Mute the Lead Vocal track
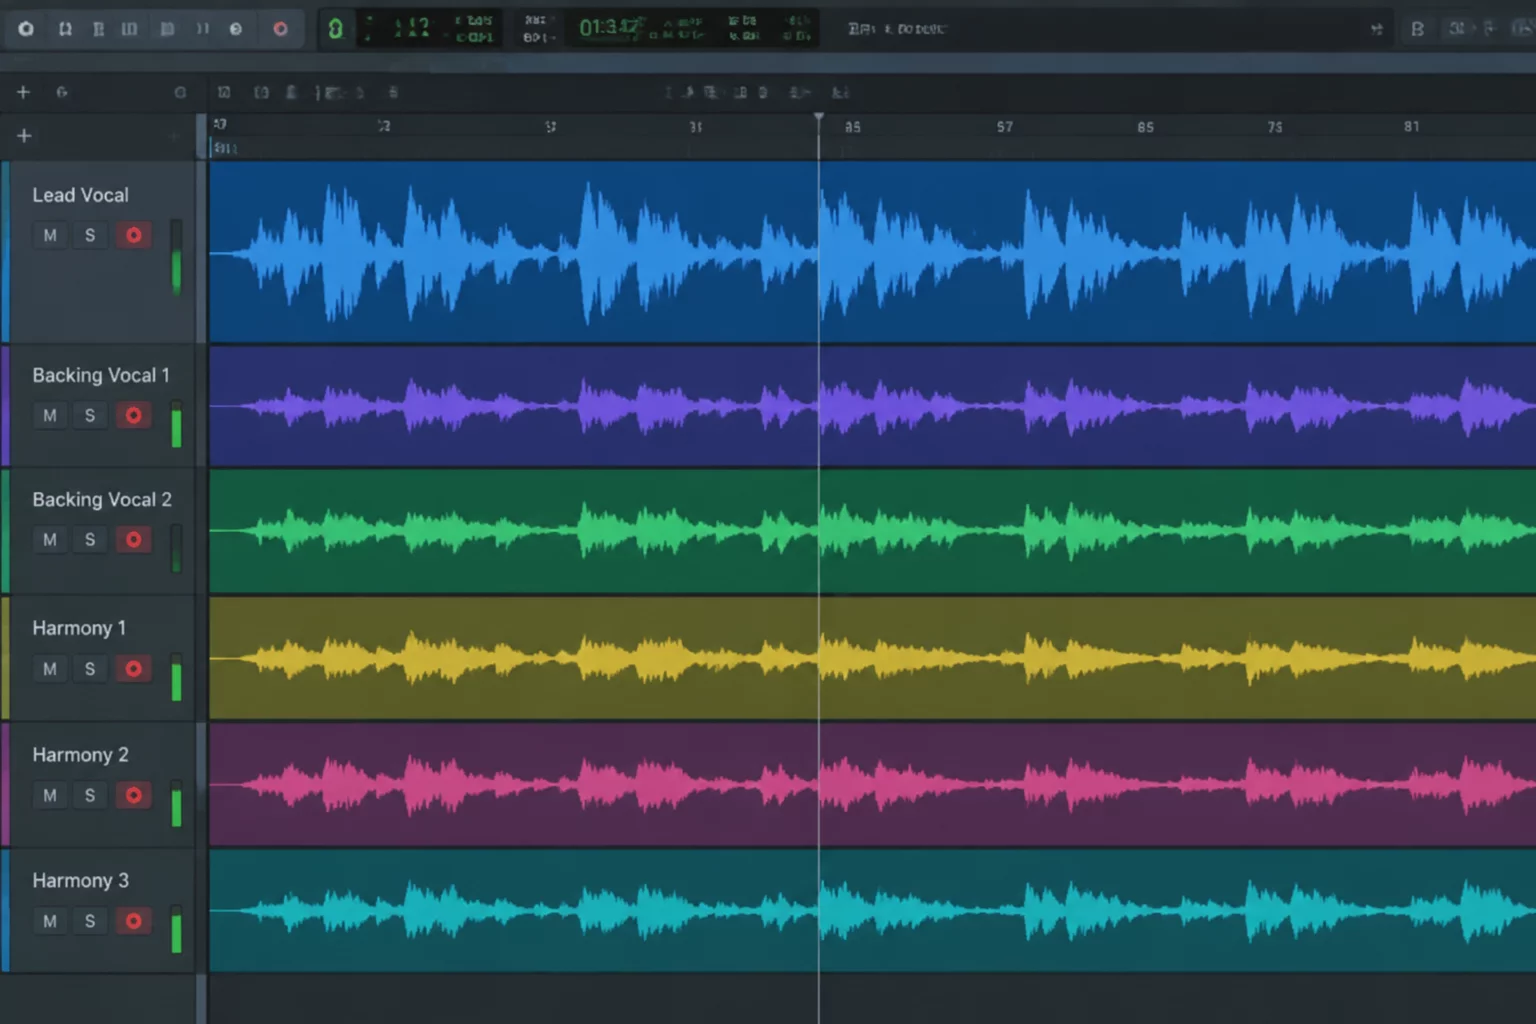The image size is (1536, 1024). [x=50, y=236]
